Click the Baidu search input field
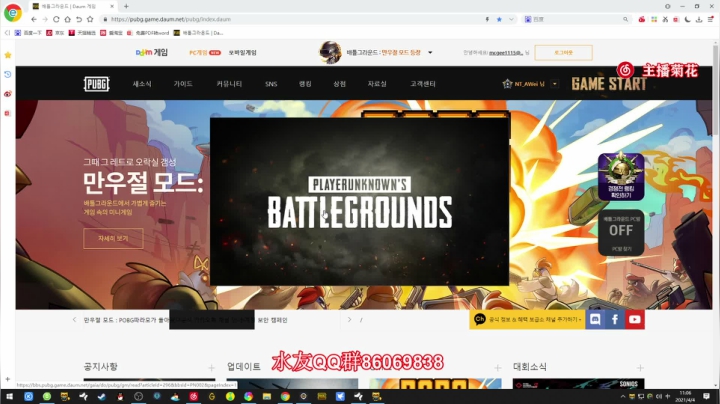 [576, 19]
